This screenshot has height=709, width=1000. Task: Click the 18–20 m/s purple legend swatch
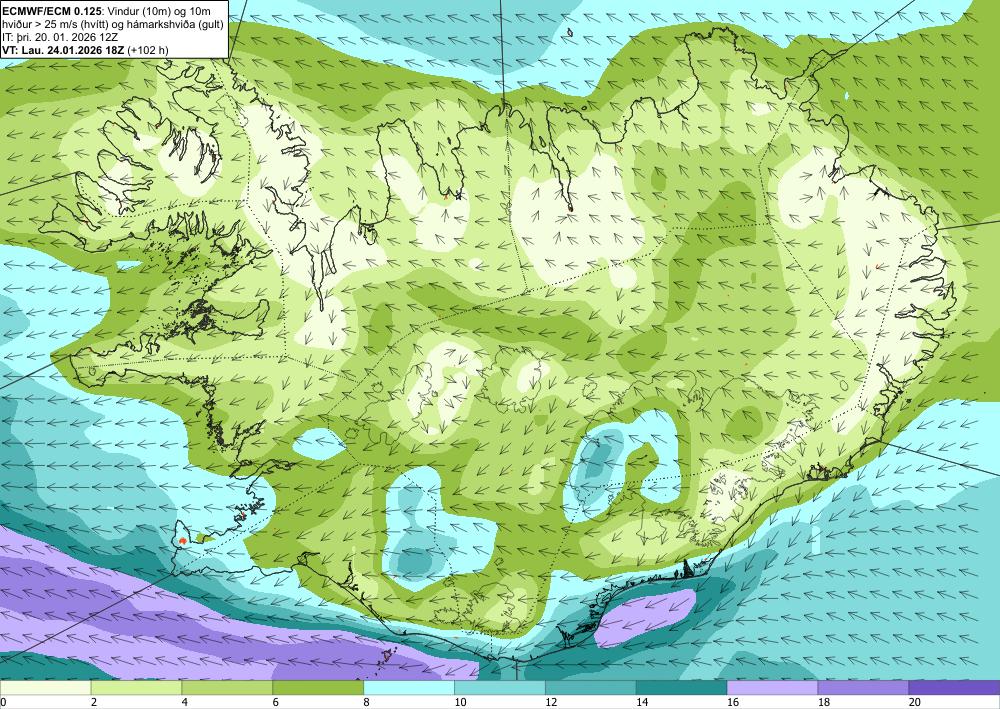pos(864,688)
